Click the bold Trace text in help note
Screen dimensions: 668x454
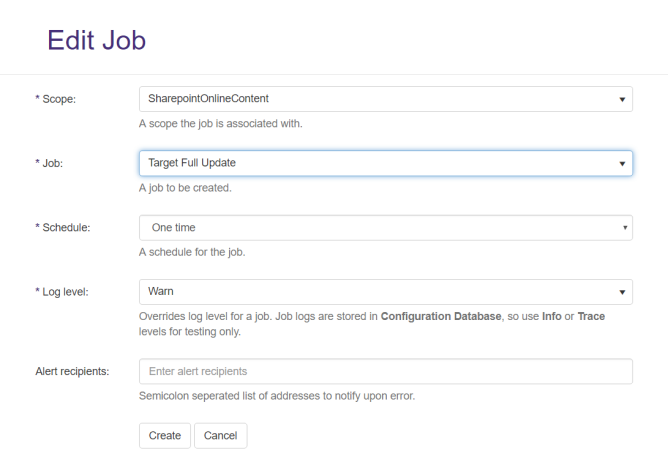pos(590,317)
